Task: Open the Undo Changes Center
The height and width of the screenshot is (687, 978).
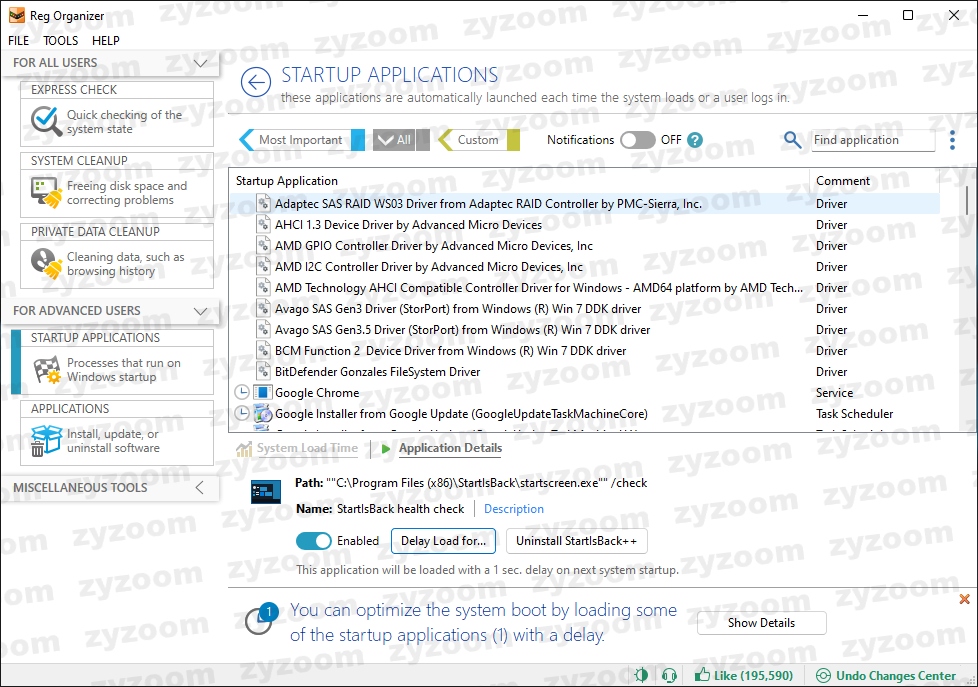Action: (x=886, y=675)
